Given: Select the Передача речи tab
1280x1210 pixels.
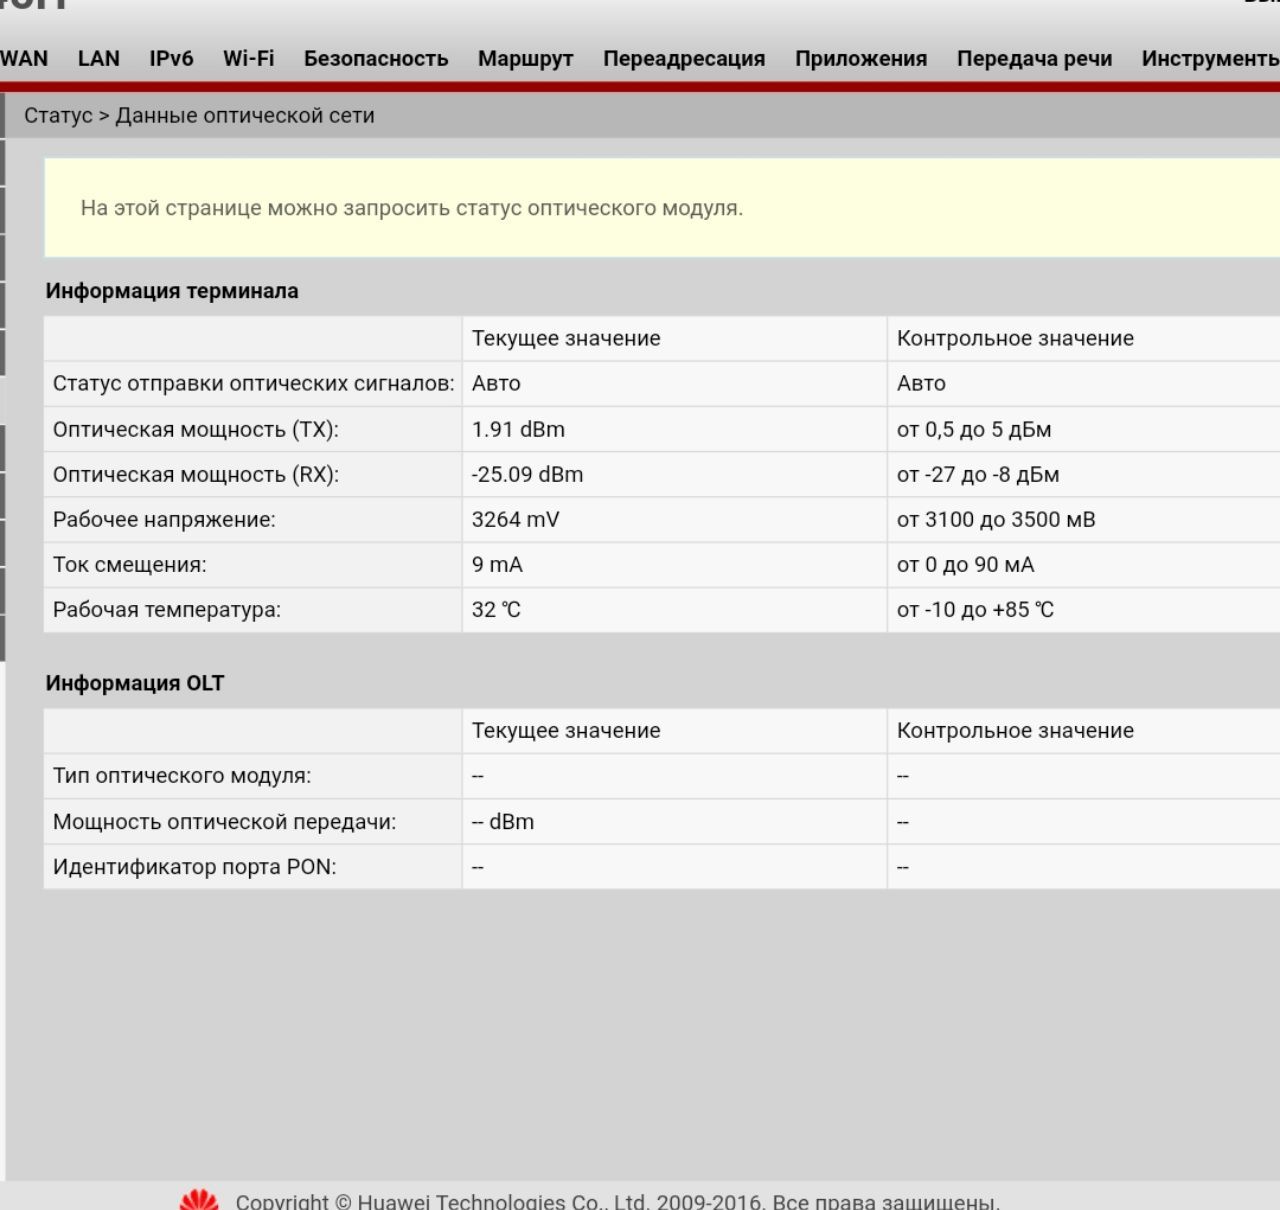Looking at the screenshot, I should [1034, 59].
